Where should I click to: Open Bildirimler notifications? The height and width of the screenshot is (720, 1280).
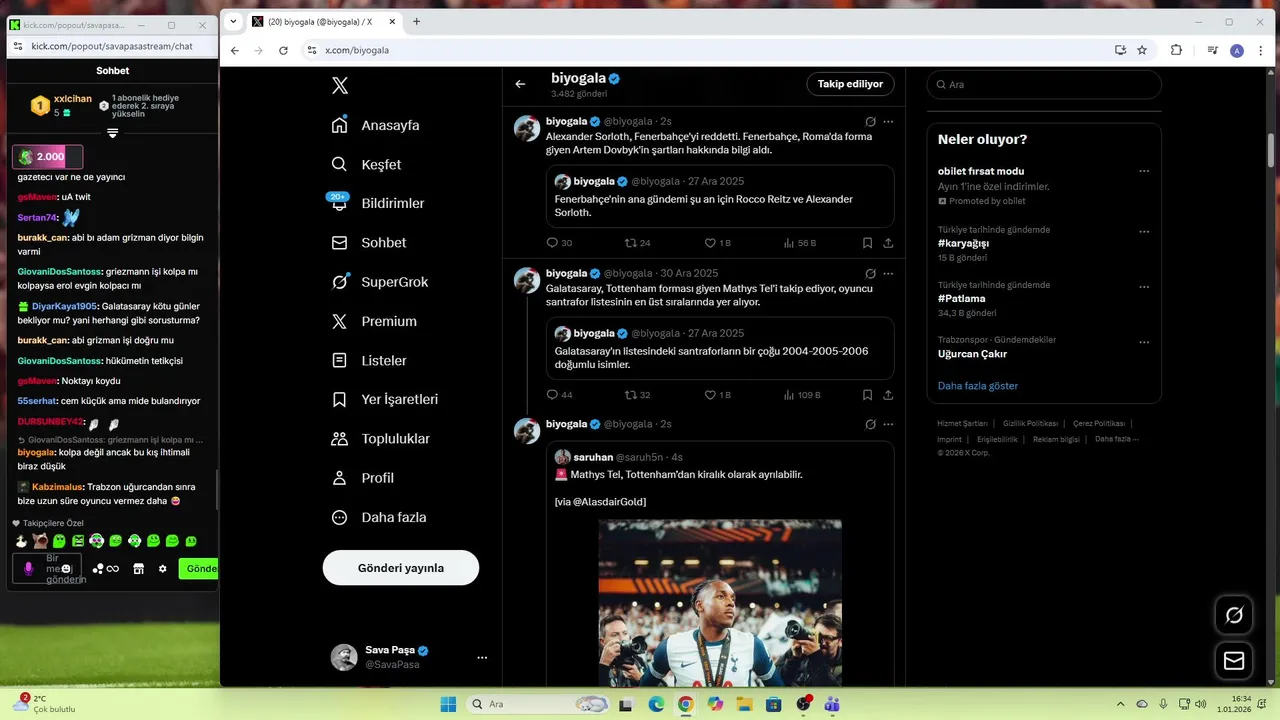coord(377,203)
